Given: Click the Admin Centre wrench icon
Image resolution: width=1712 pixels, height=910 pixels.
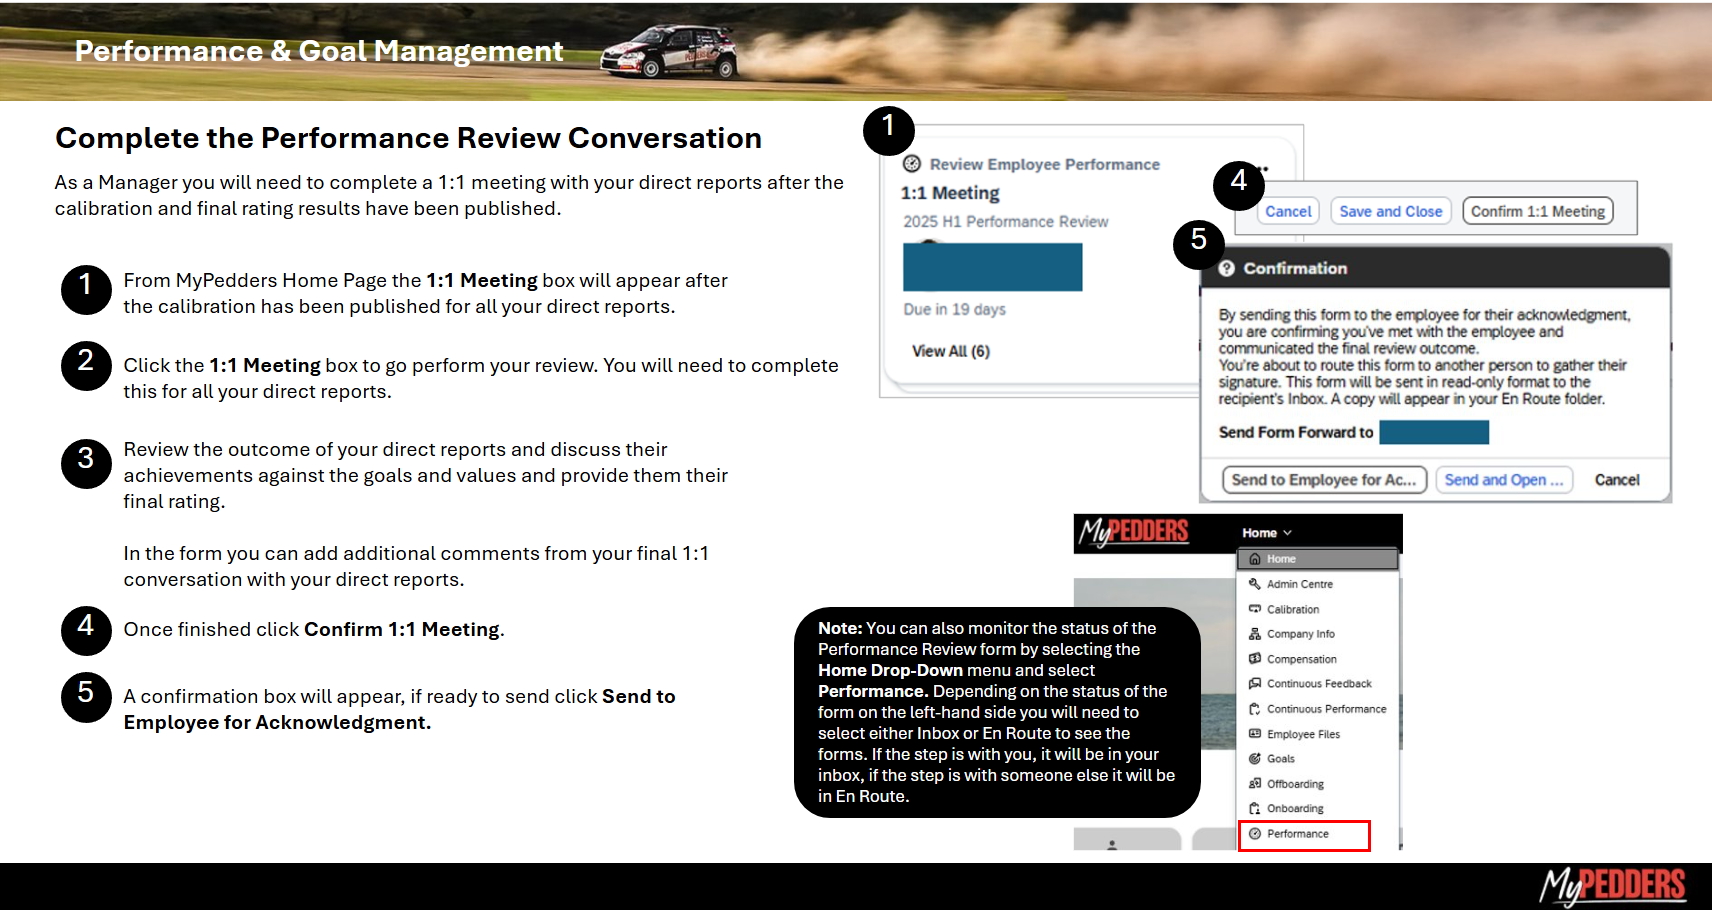Looking at the screenshot, I should [1254, 584].
